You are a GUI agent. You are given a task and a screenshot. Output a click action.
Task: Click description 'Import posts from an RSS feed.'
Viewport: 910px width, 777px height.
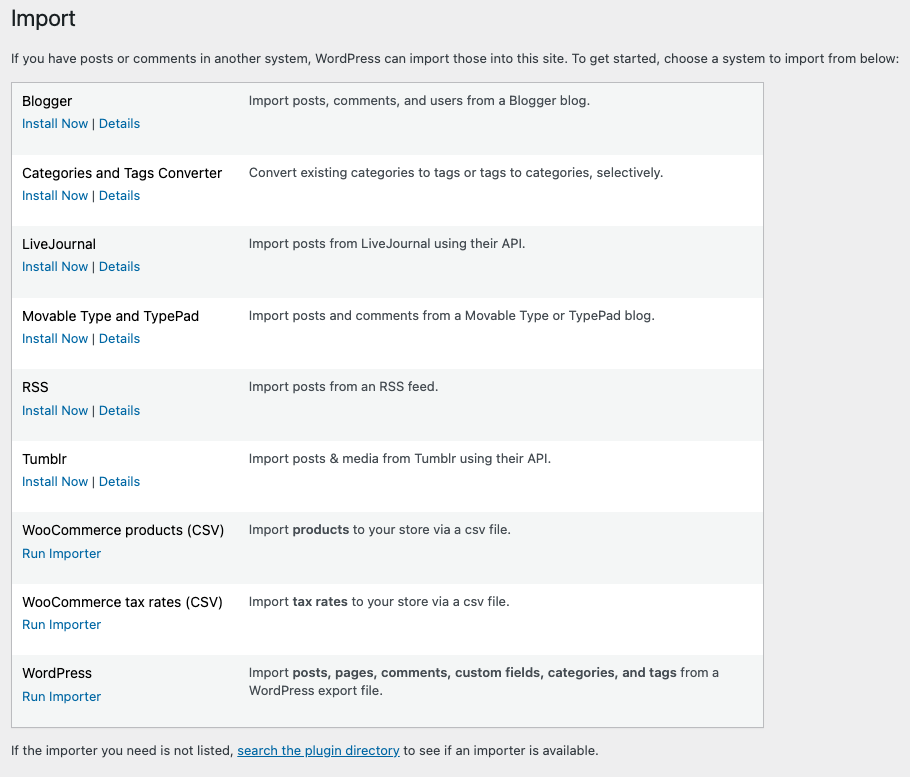tap(344, 386)
